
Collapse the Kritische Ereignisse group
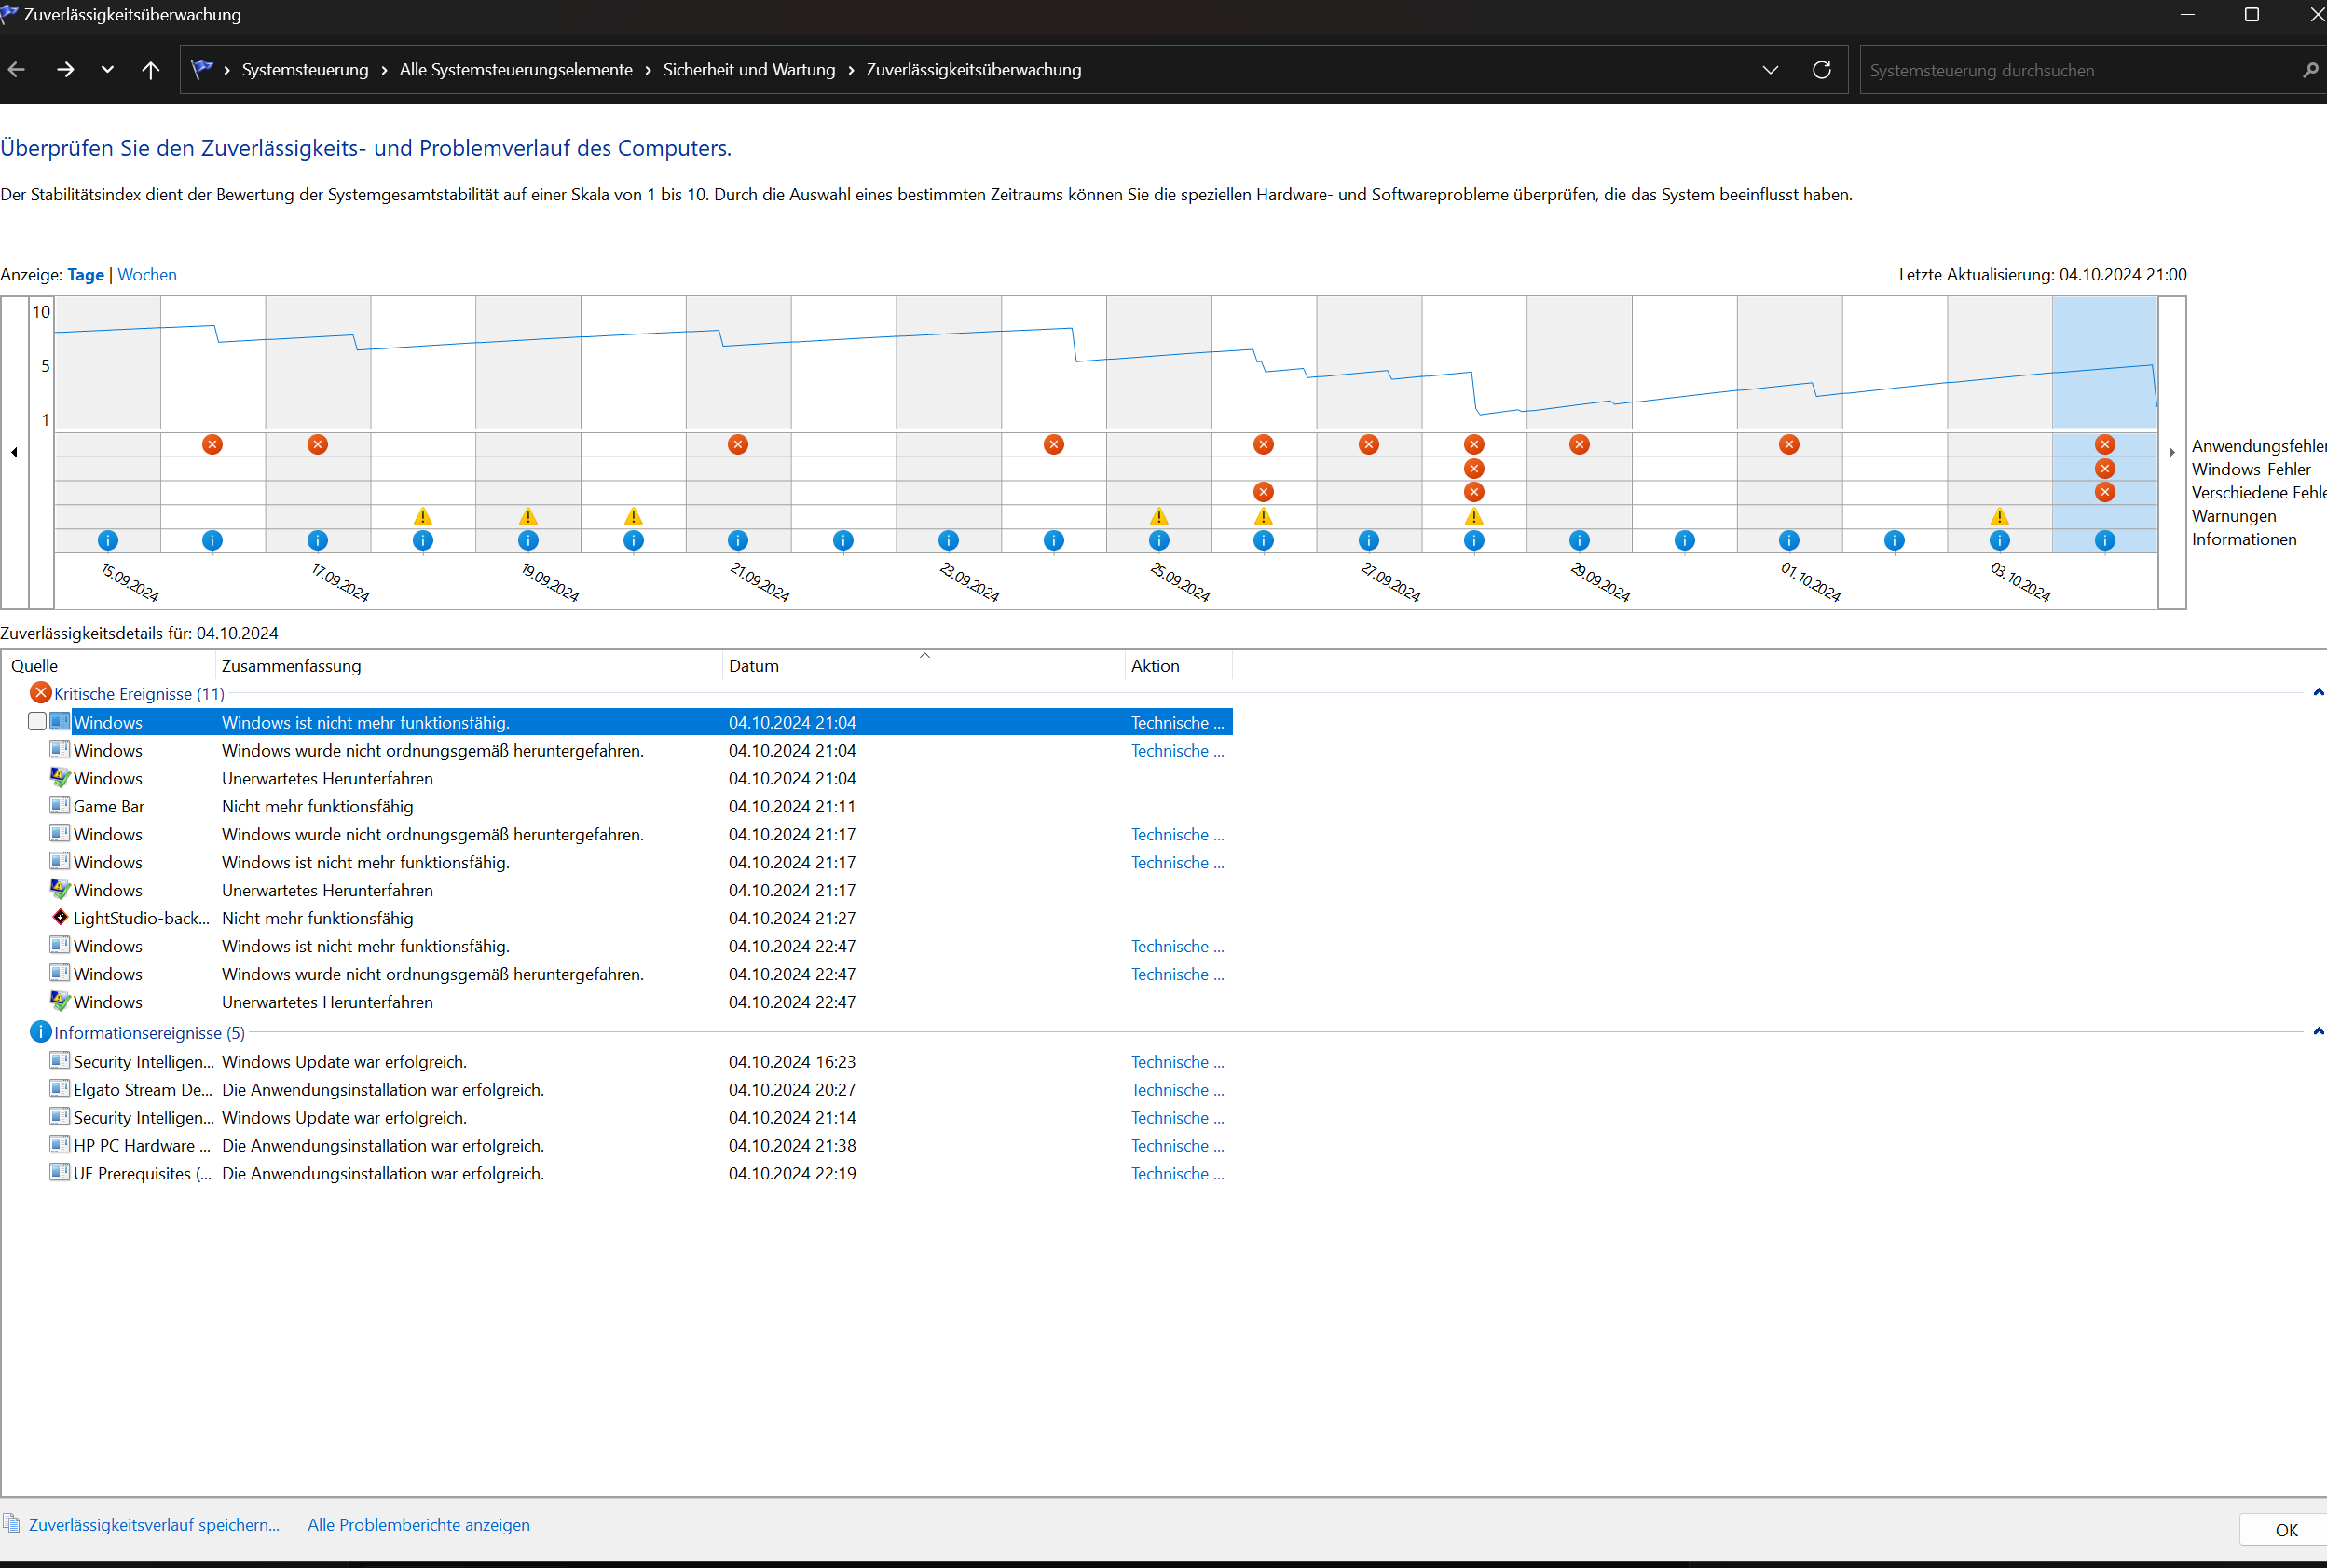click(x=2317, y=692)
